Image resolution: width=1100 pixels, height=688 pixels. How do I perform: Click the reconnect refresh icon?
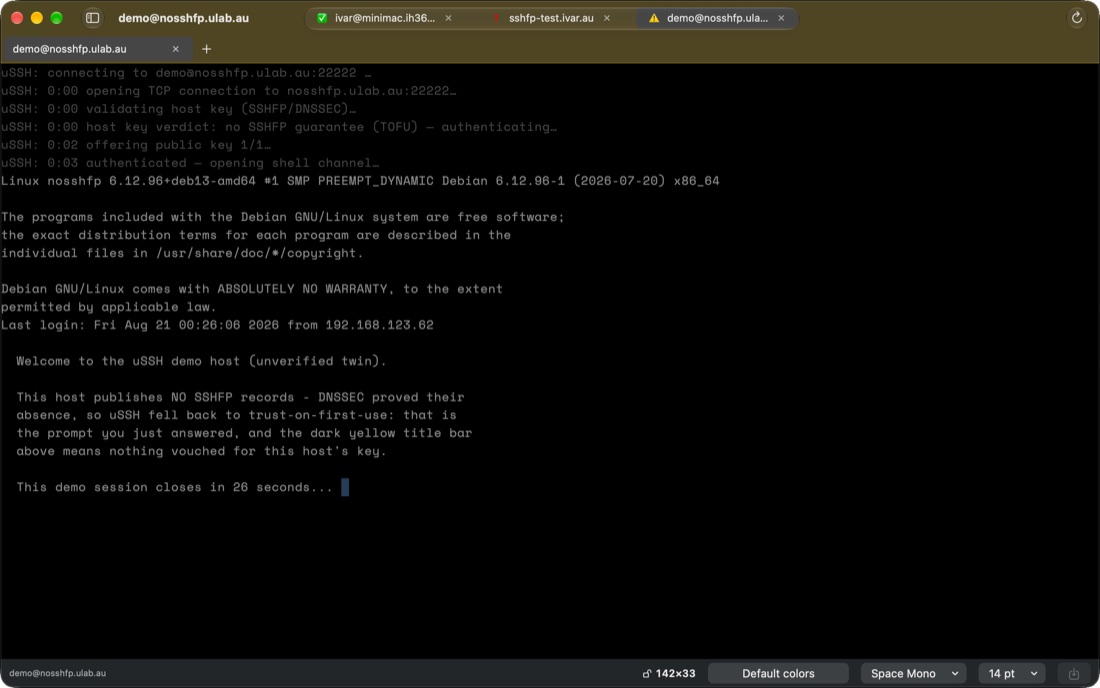(1077, 18)
